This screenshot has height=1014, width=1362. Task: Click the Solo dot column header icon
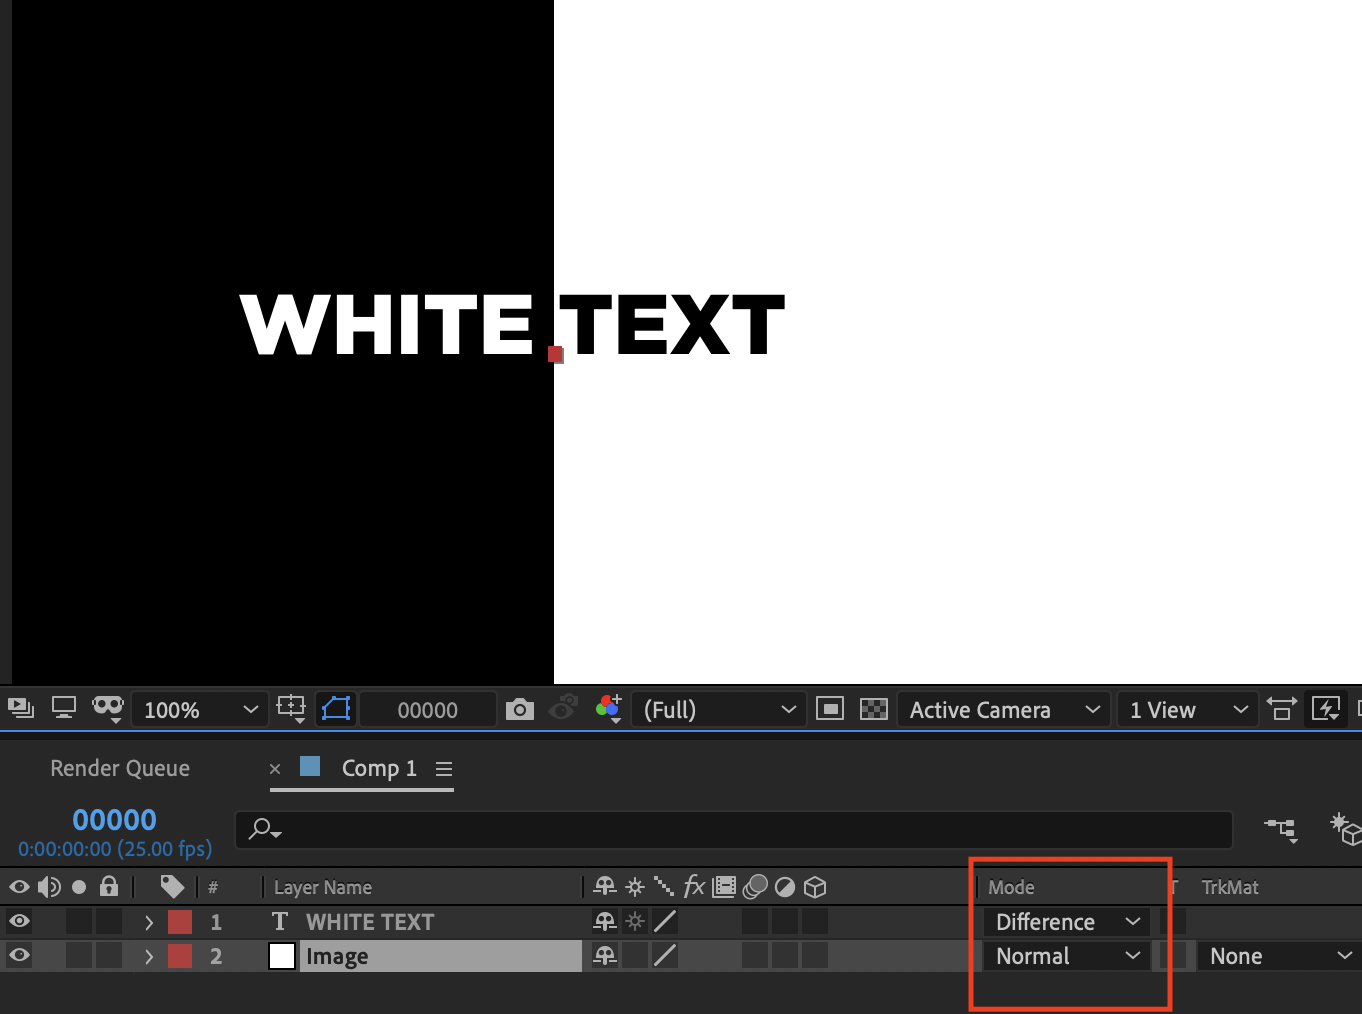(x=79, y=887)
